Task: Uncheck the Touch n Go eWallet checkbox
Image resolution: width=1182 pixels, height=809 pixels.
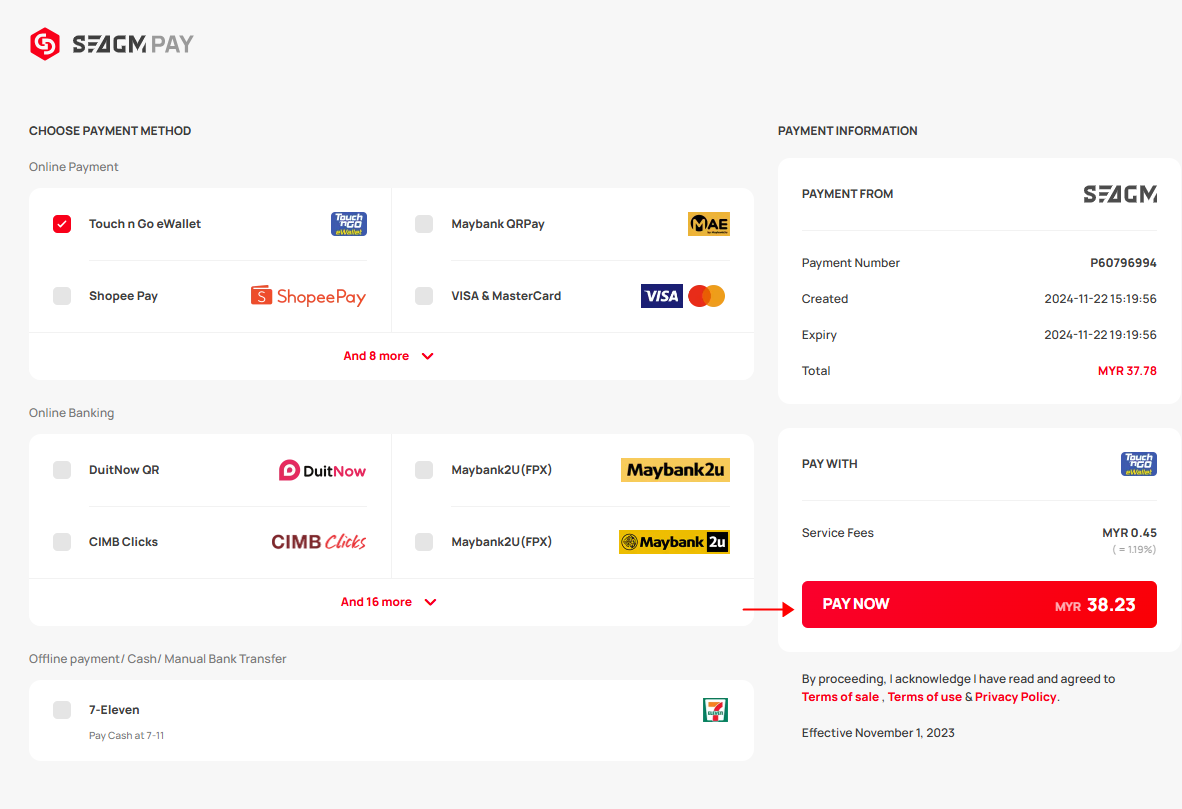Action: tap(62, 224)
